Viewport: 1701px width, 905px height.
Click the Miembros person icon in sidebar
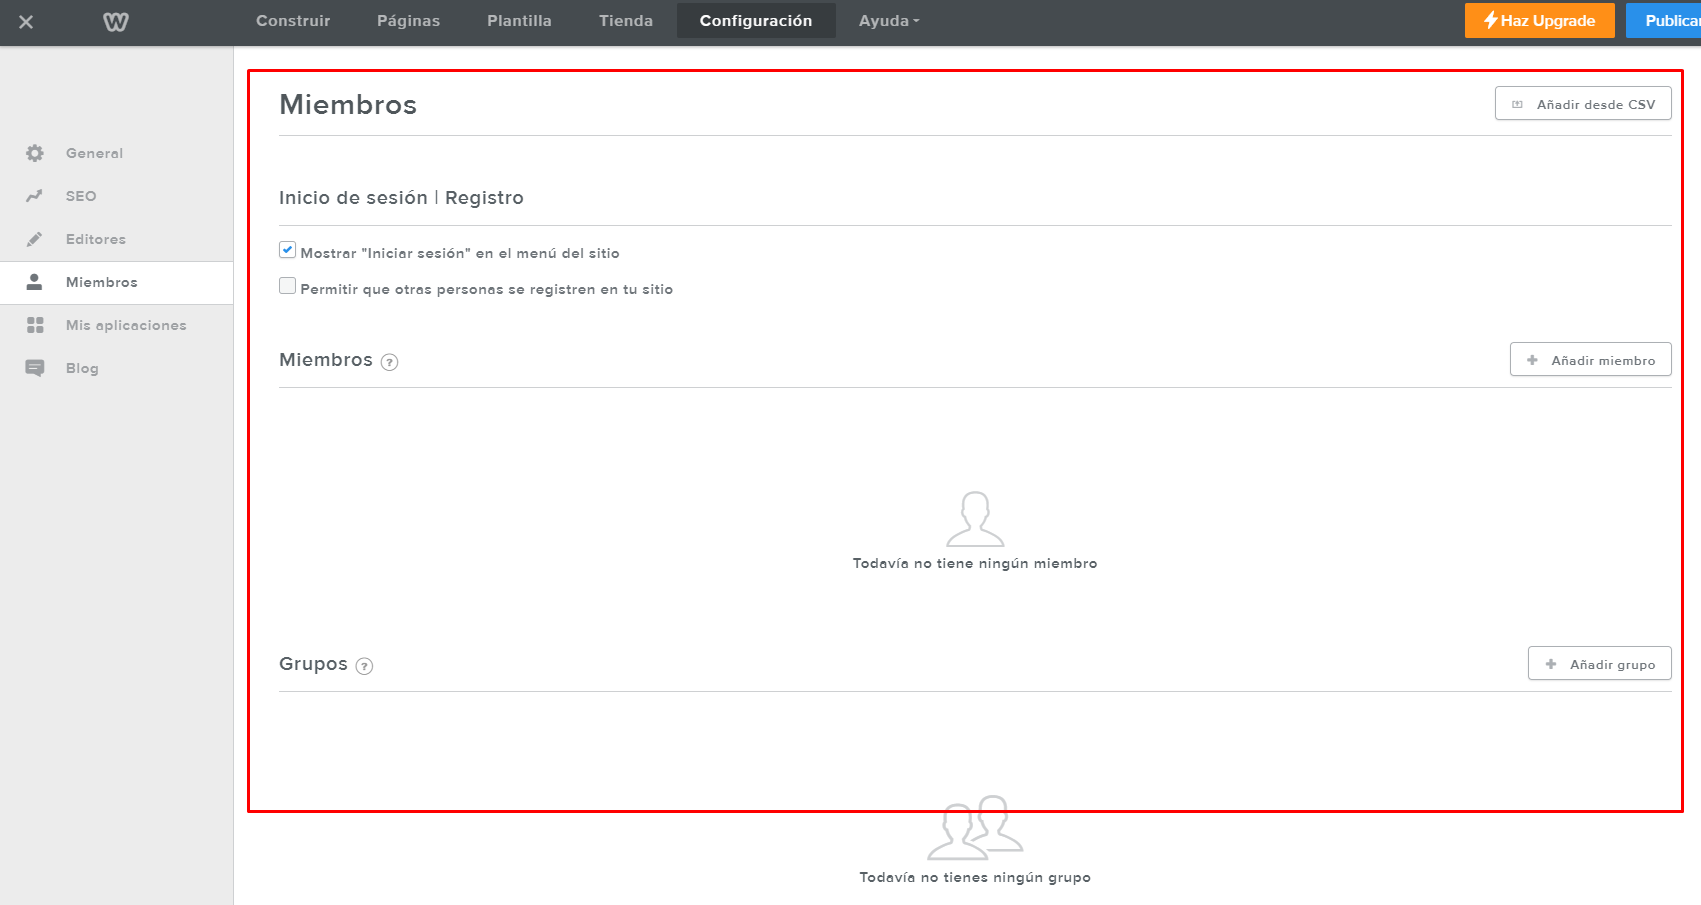click(35, 282)
